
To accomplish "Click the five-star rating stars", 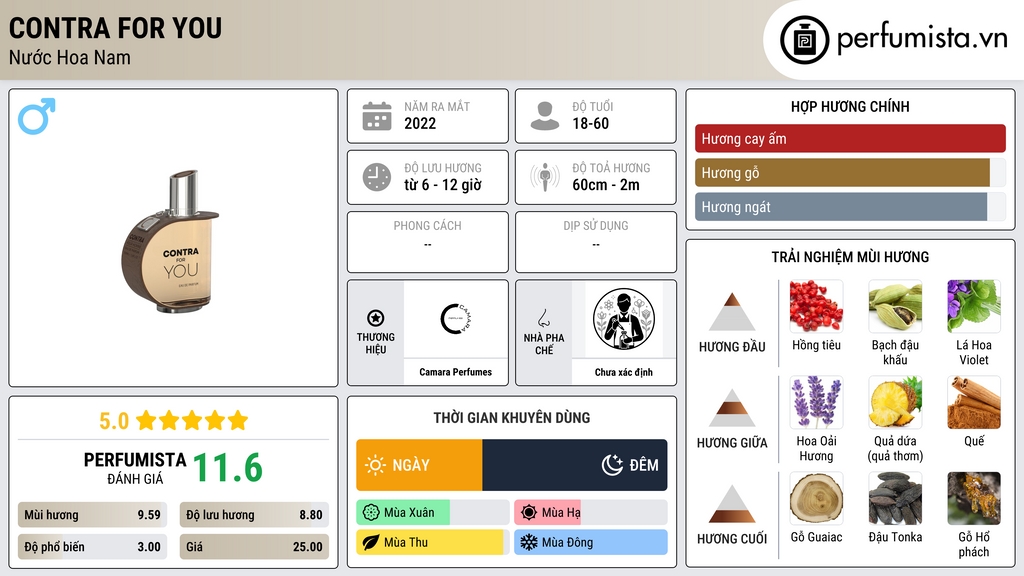I will point(192,420).
